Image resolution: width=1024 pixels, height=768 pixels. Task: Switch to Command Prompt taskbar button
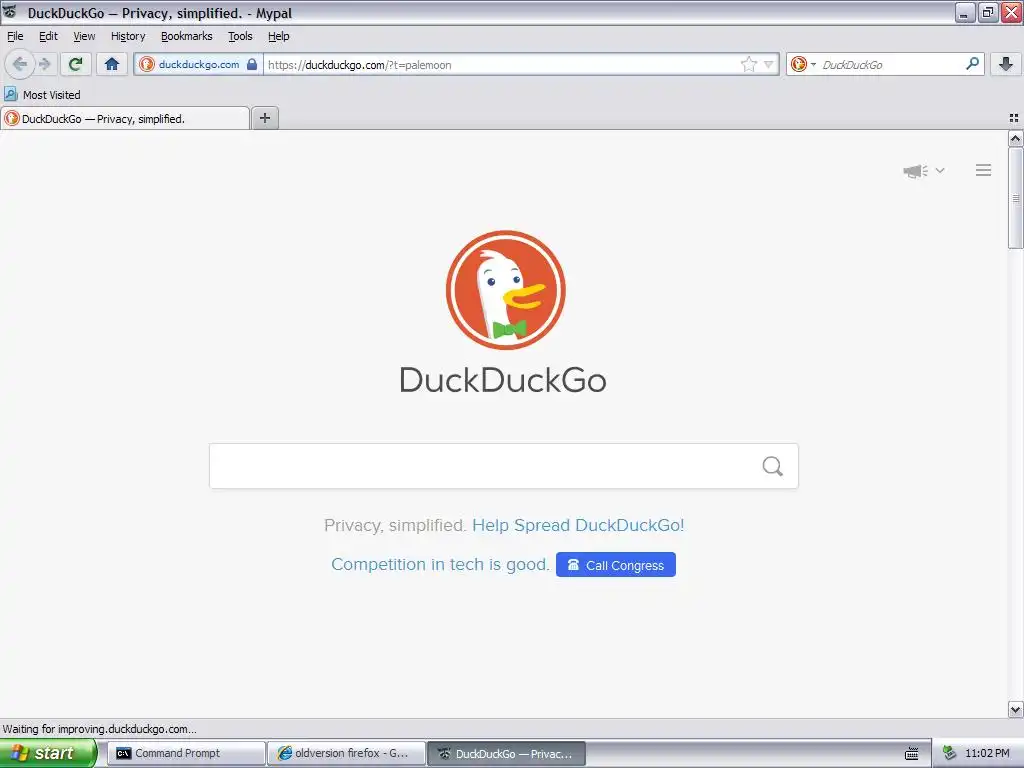[x=186, y=754]
